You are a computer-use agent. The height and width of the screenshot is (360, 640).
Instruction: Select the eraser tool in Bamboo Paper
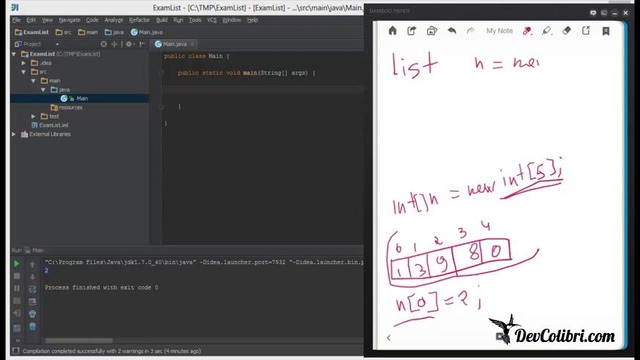pyautogui.click(x=567, y=31)
